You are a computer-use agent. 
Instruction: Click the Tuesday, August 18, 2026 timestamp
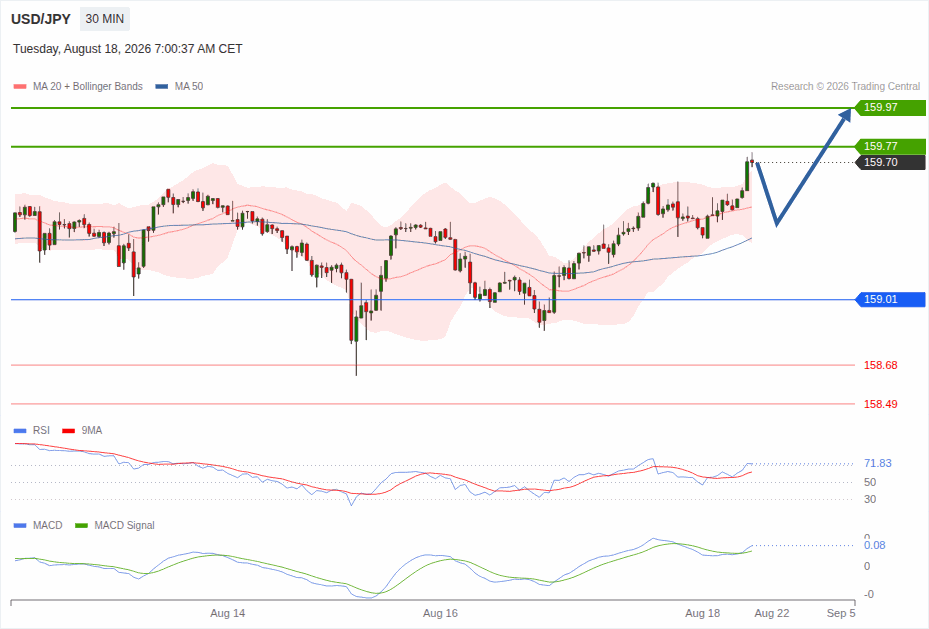pyautogui.click(x=127, y=49)
